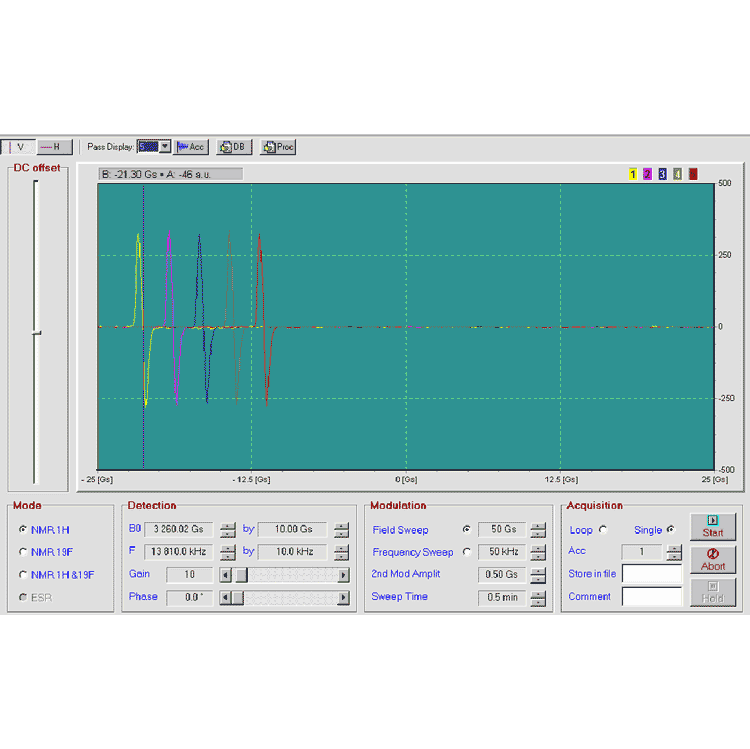Choose the Field Sweep radio option
750x749 pixels.
click(x=467, y=529)
